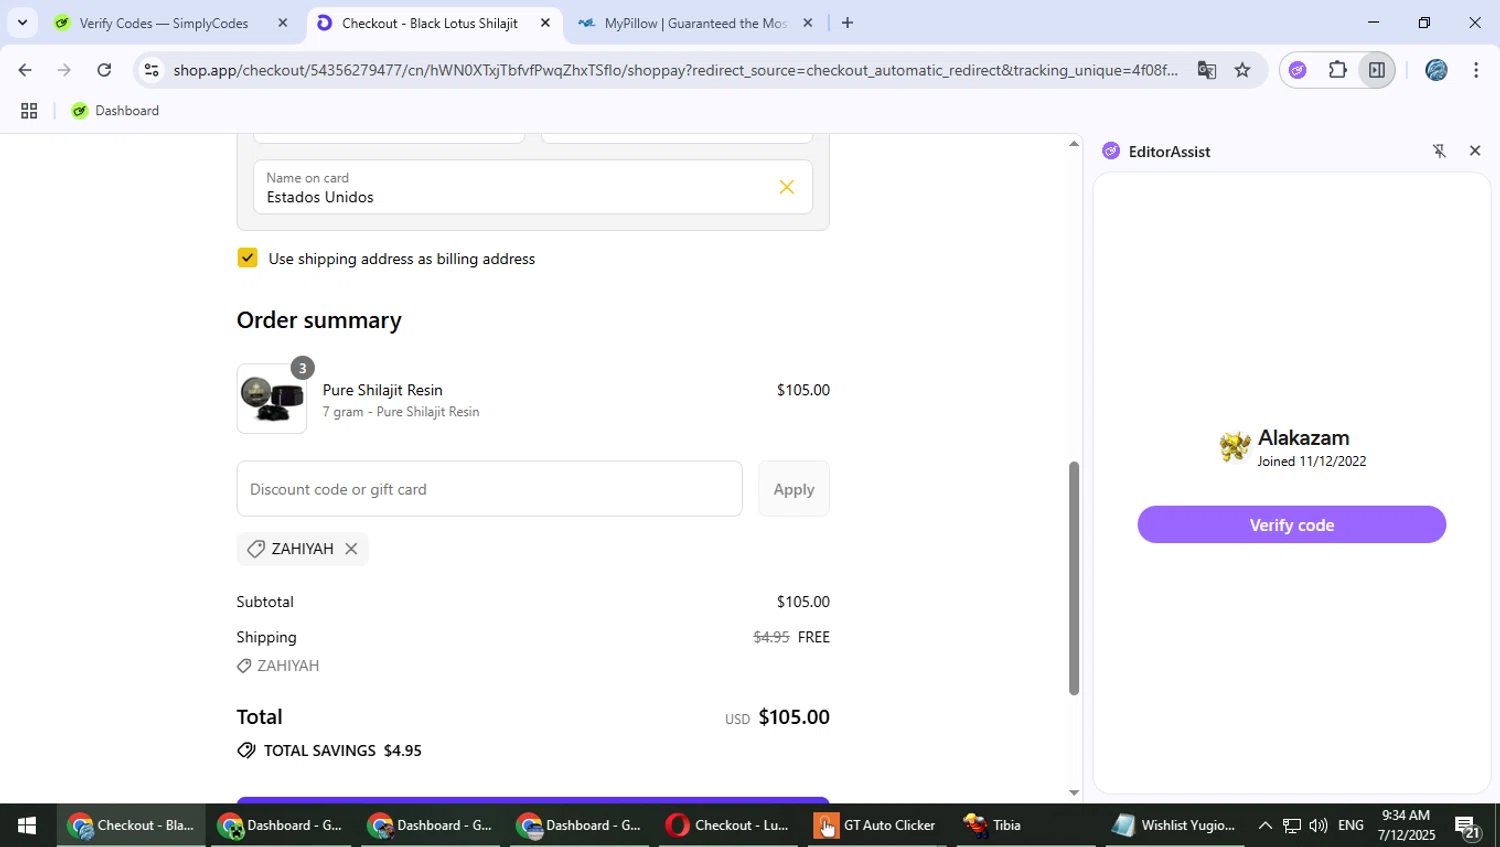Open the Chrome profile avatar

click(1436, 70)
